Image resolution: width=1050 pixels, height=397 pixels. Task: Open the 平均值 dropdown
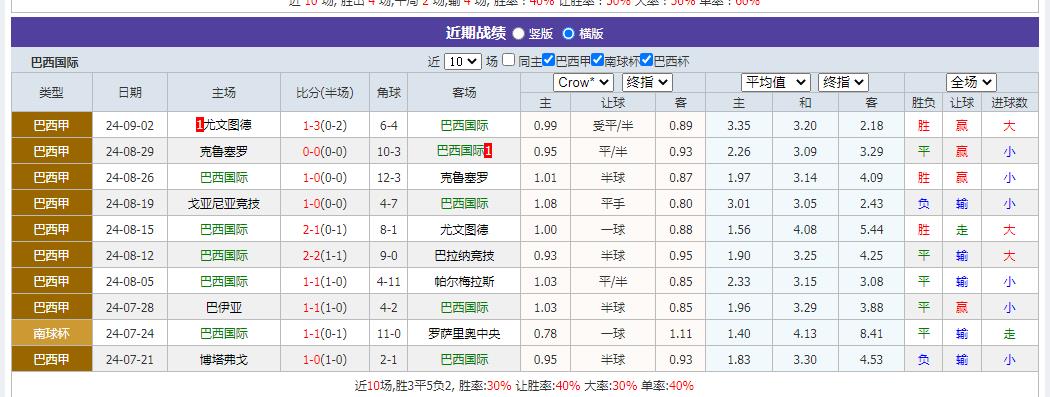[x=776, y=82]
